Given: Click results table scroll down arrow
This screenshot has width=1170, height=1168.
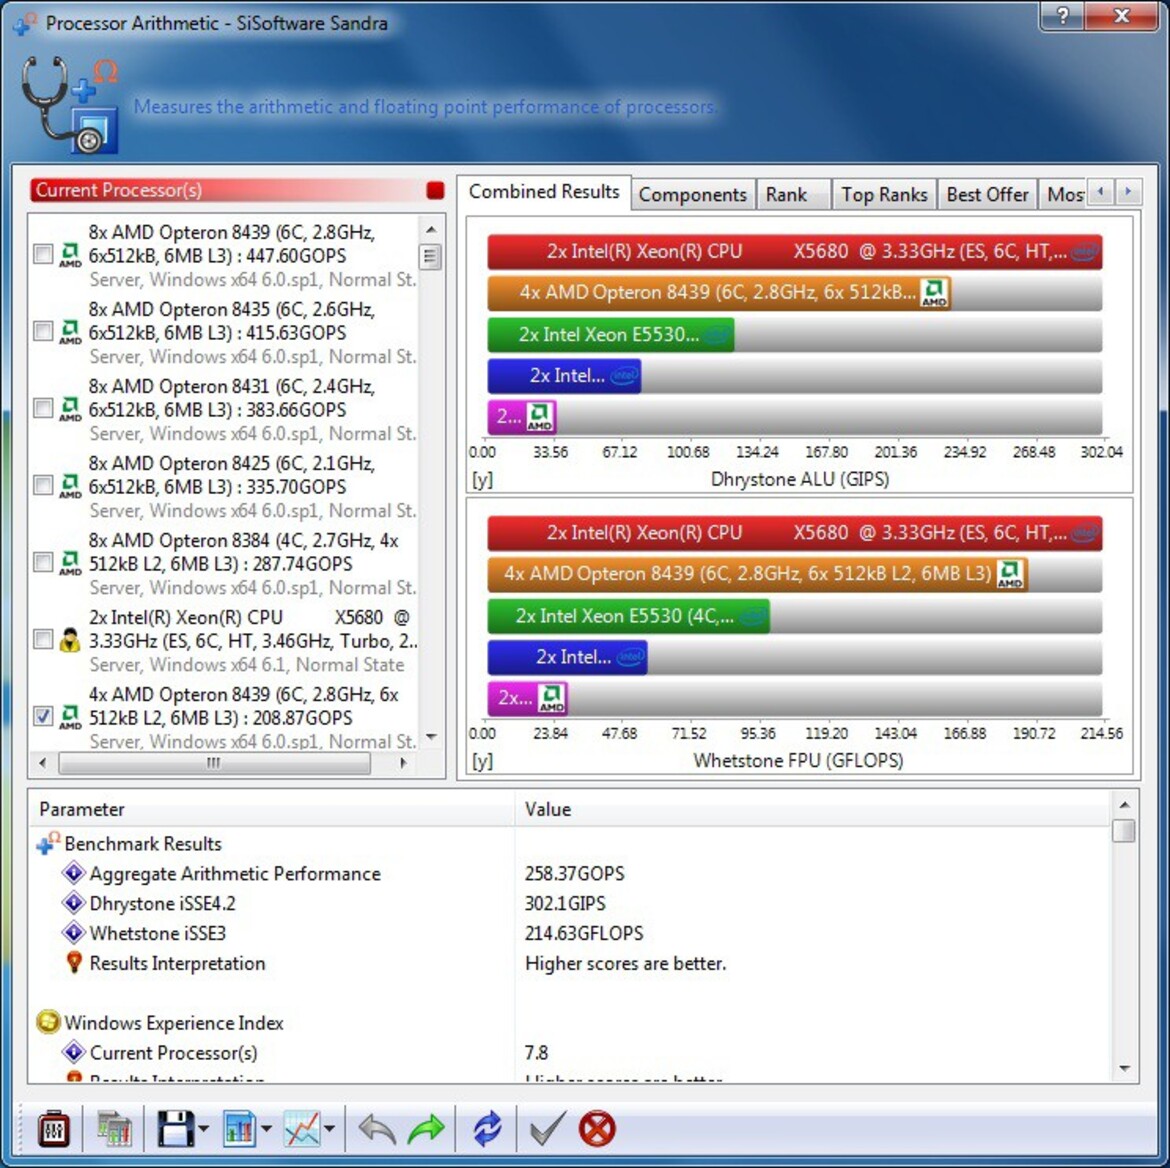Looking at the screenshot, I should 1124,1069.
